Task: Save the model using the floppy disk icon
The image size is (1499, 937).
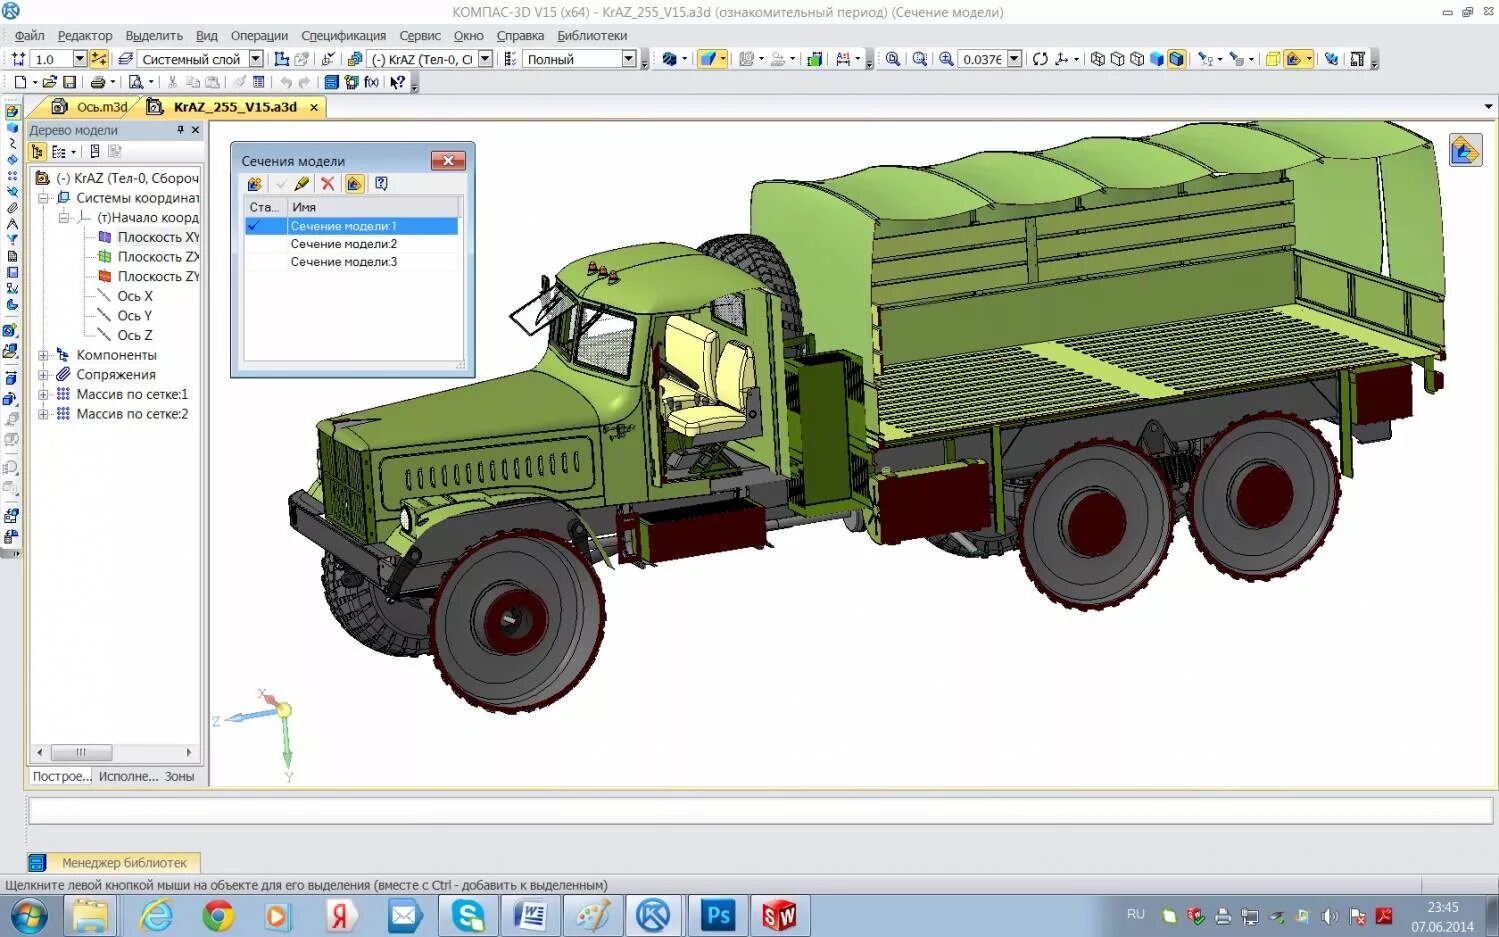Action: [69, 82]
